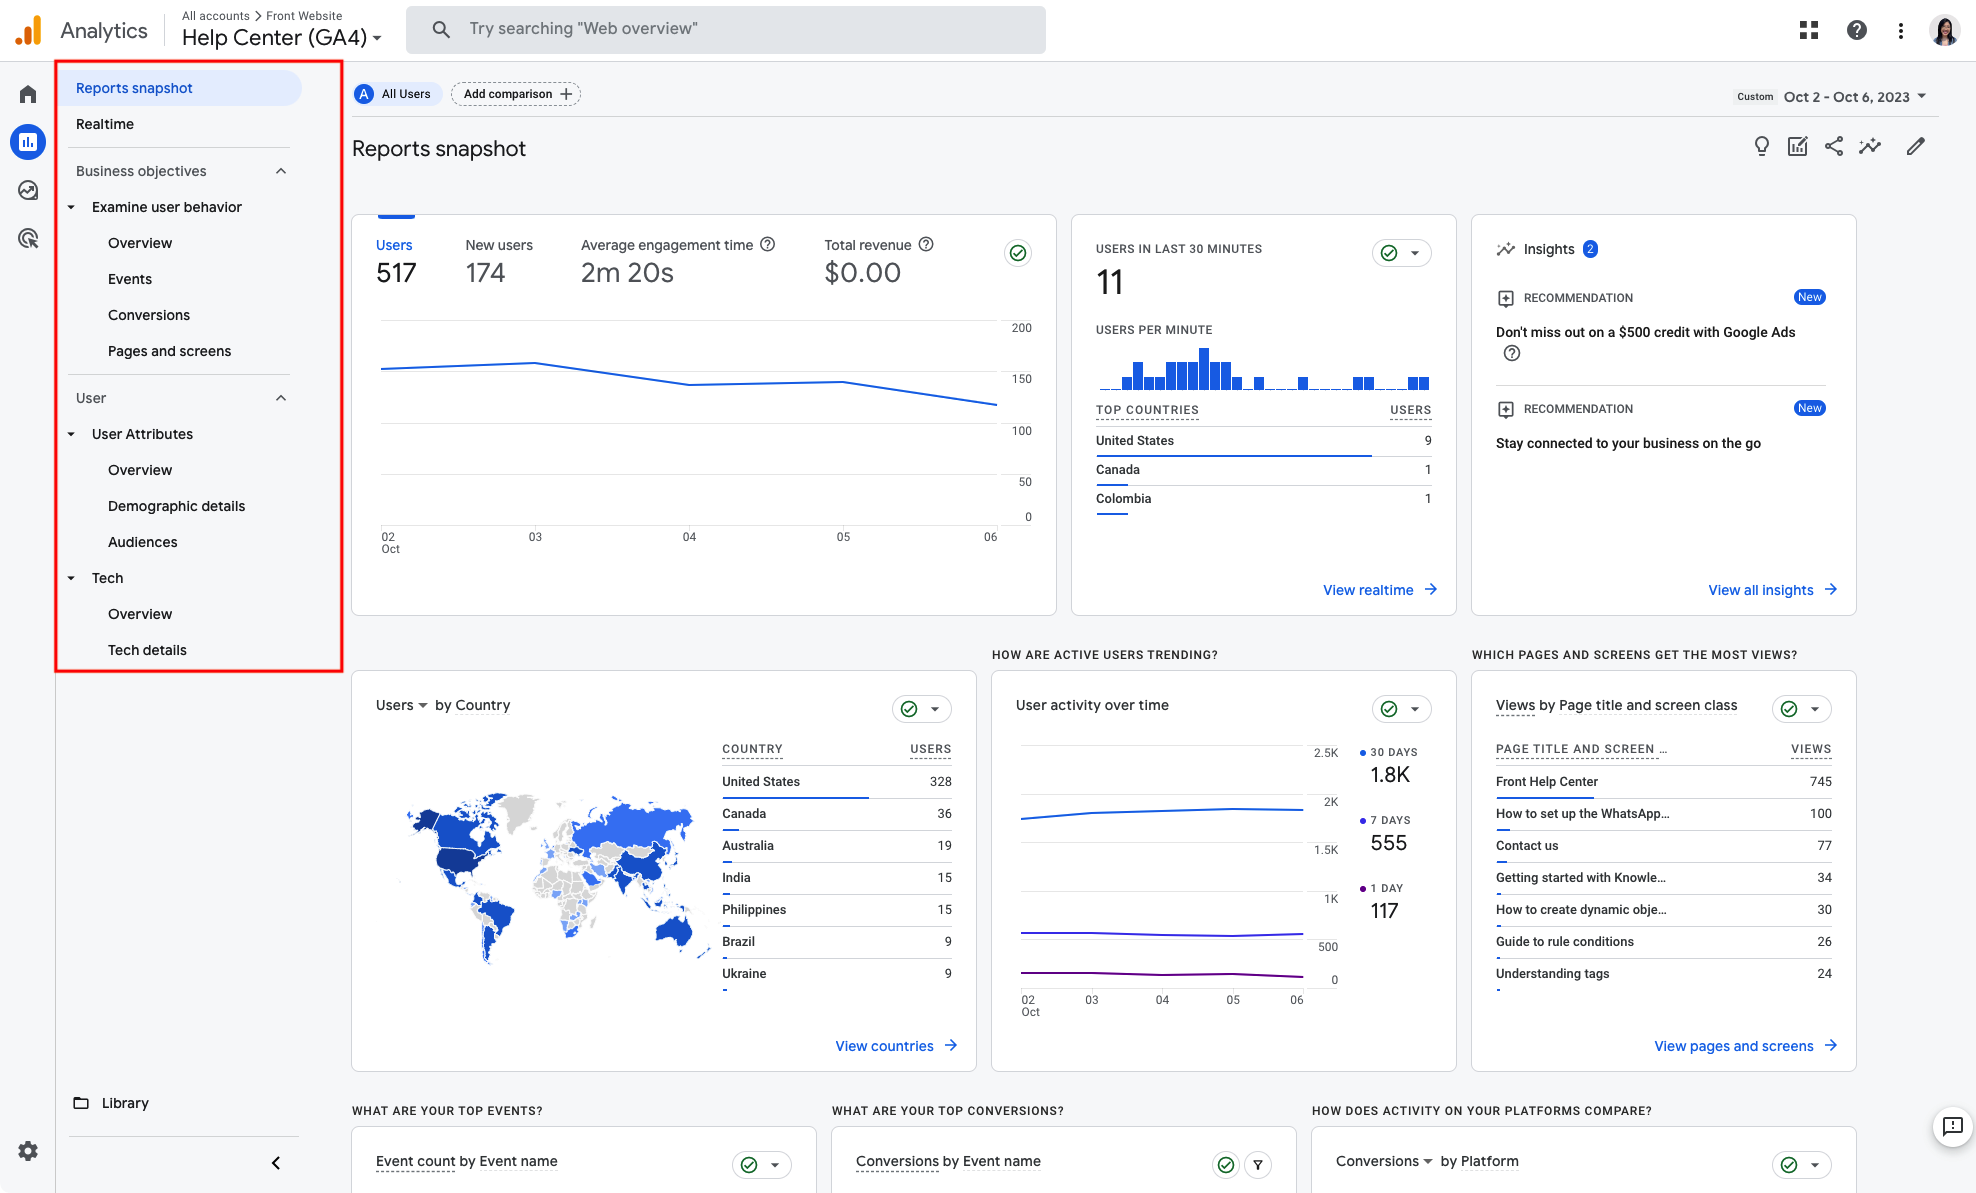This screenshot has width=1976, height=1193.
Task: Open the feedback chat icon
Action: (x=1952, y=1127)
